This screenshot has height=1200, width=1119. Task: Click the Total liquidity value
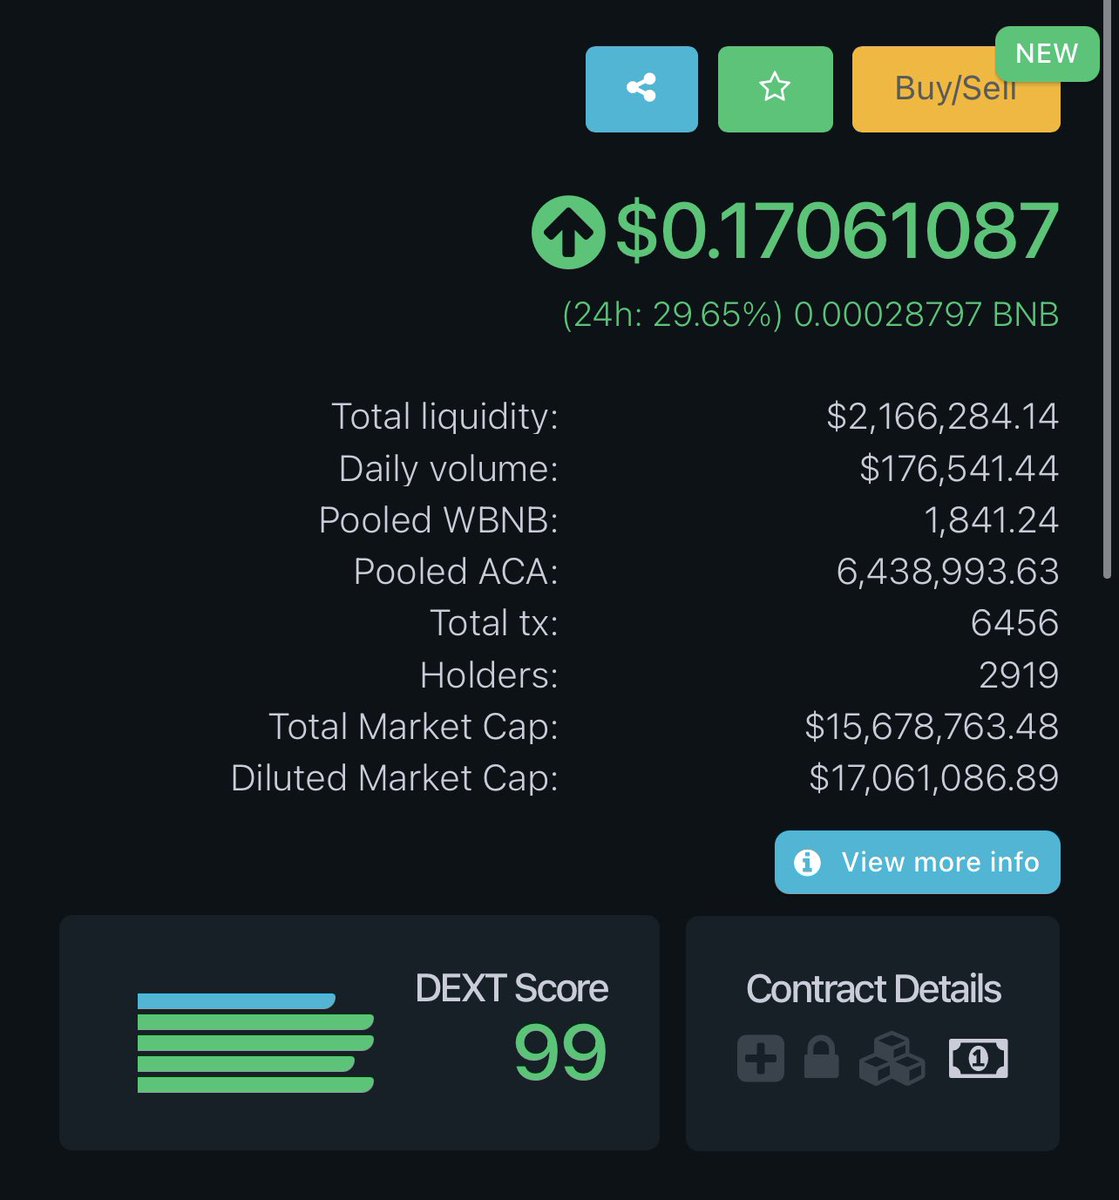[x=941, y=416]
